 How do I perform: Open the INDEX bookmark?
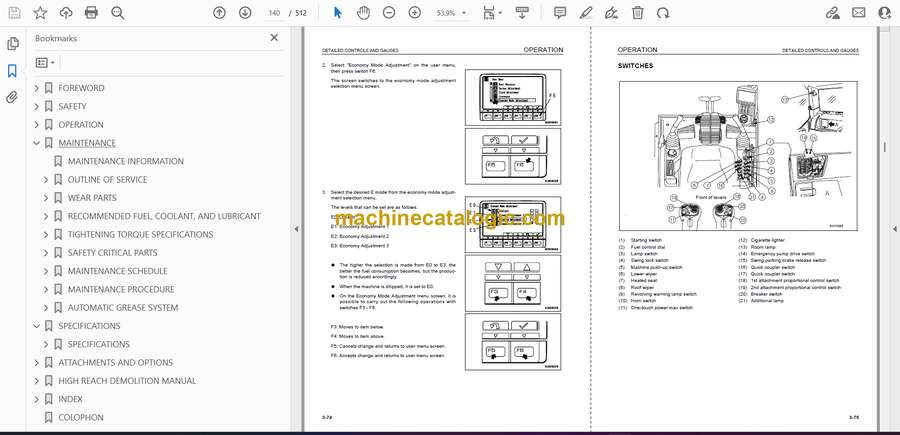click(70, 399)
